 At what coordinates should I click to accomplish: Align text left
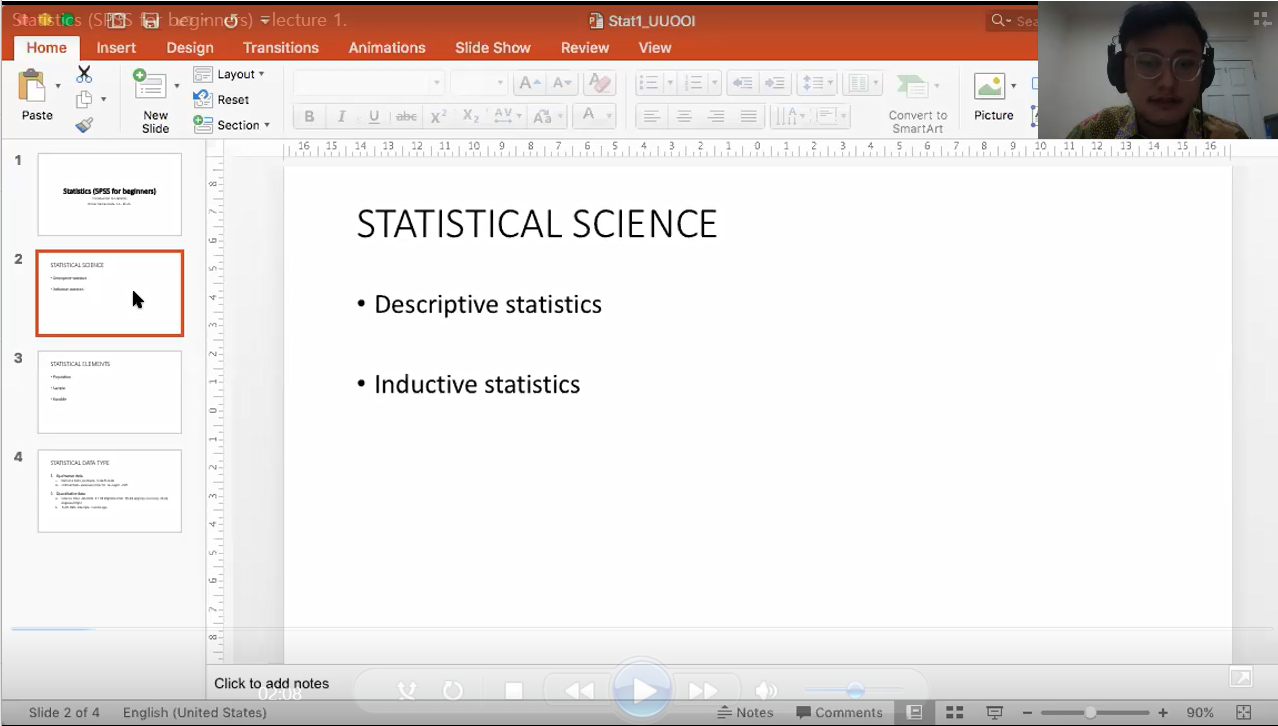point(652,116)
